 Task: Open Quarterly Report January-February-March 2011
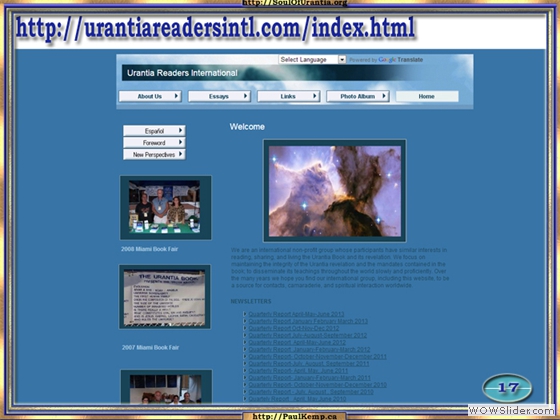(310, 378)
